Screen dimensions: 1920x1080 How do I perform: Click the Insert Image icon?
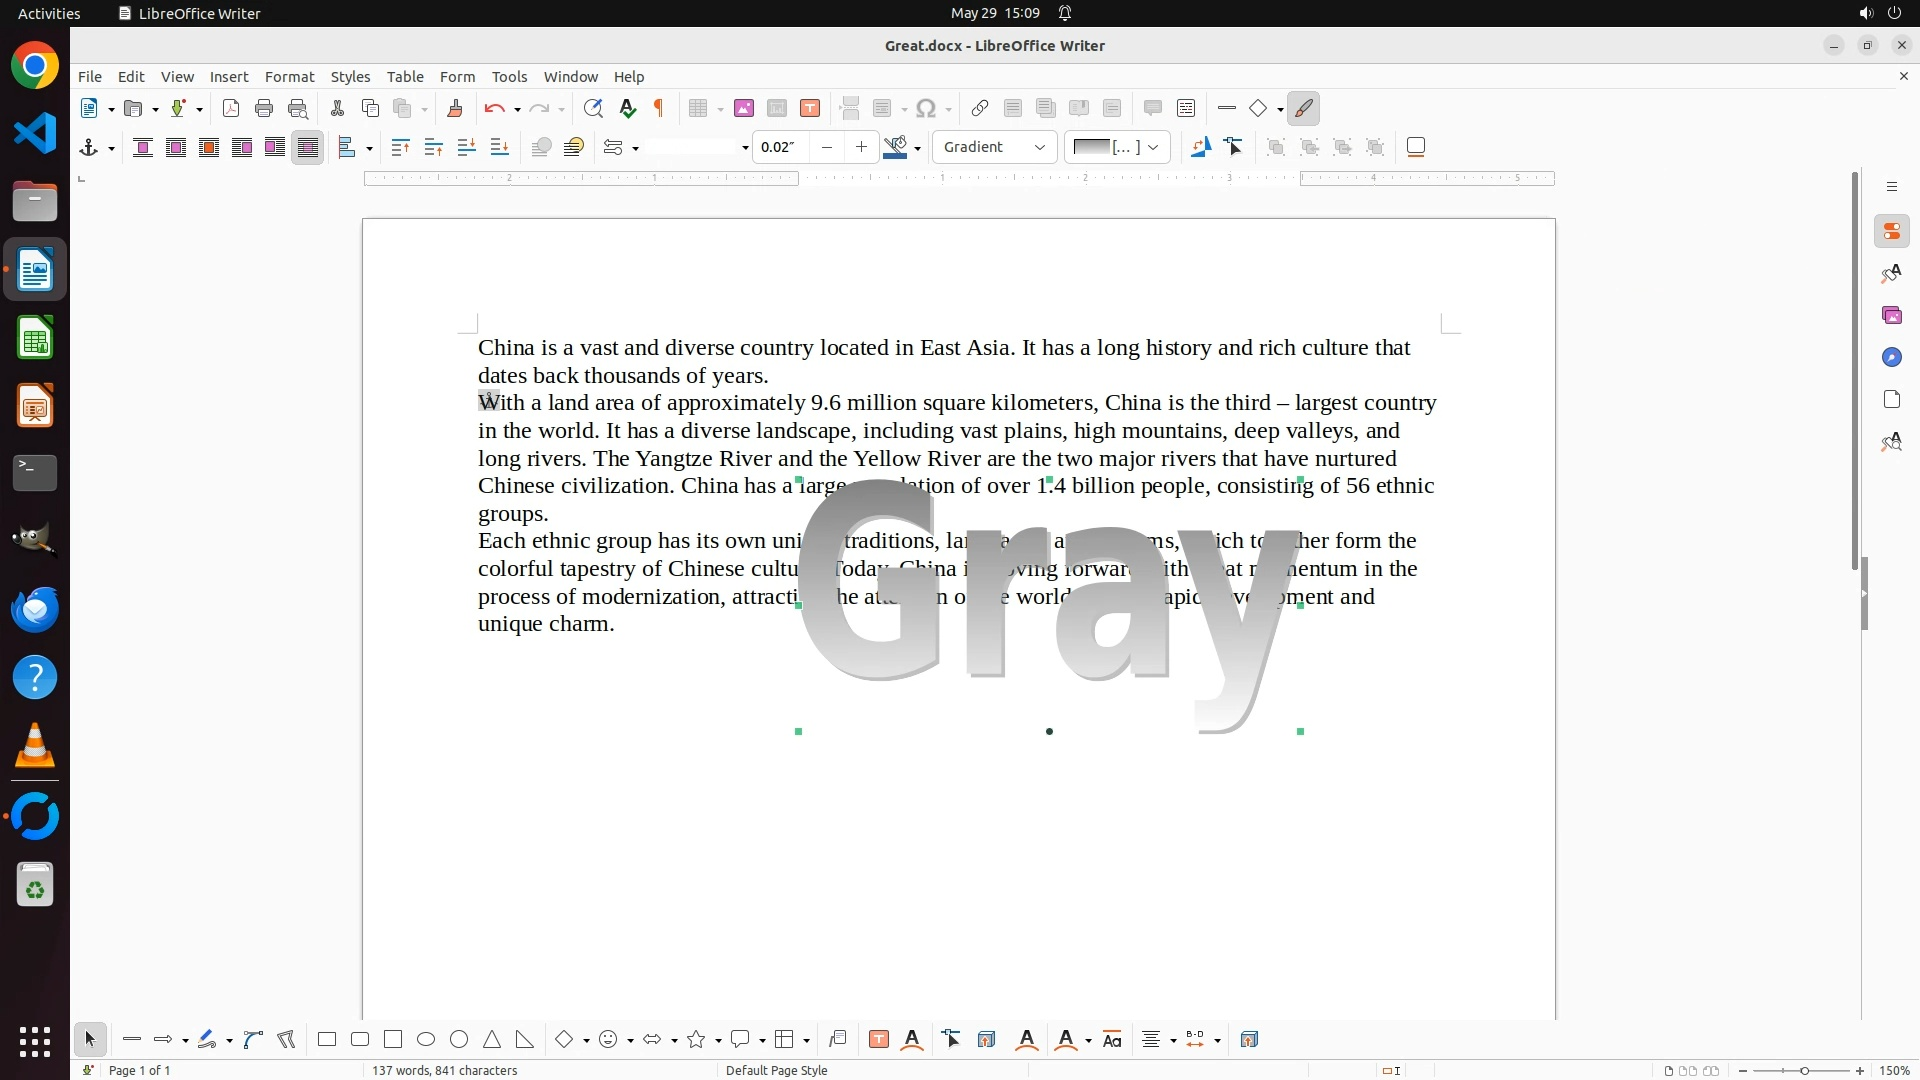(x=744, y=109)
